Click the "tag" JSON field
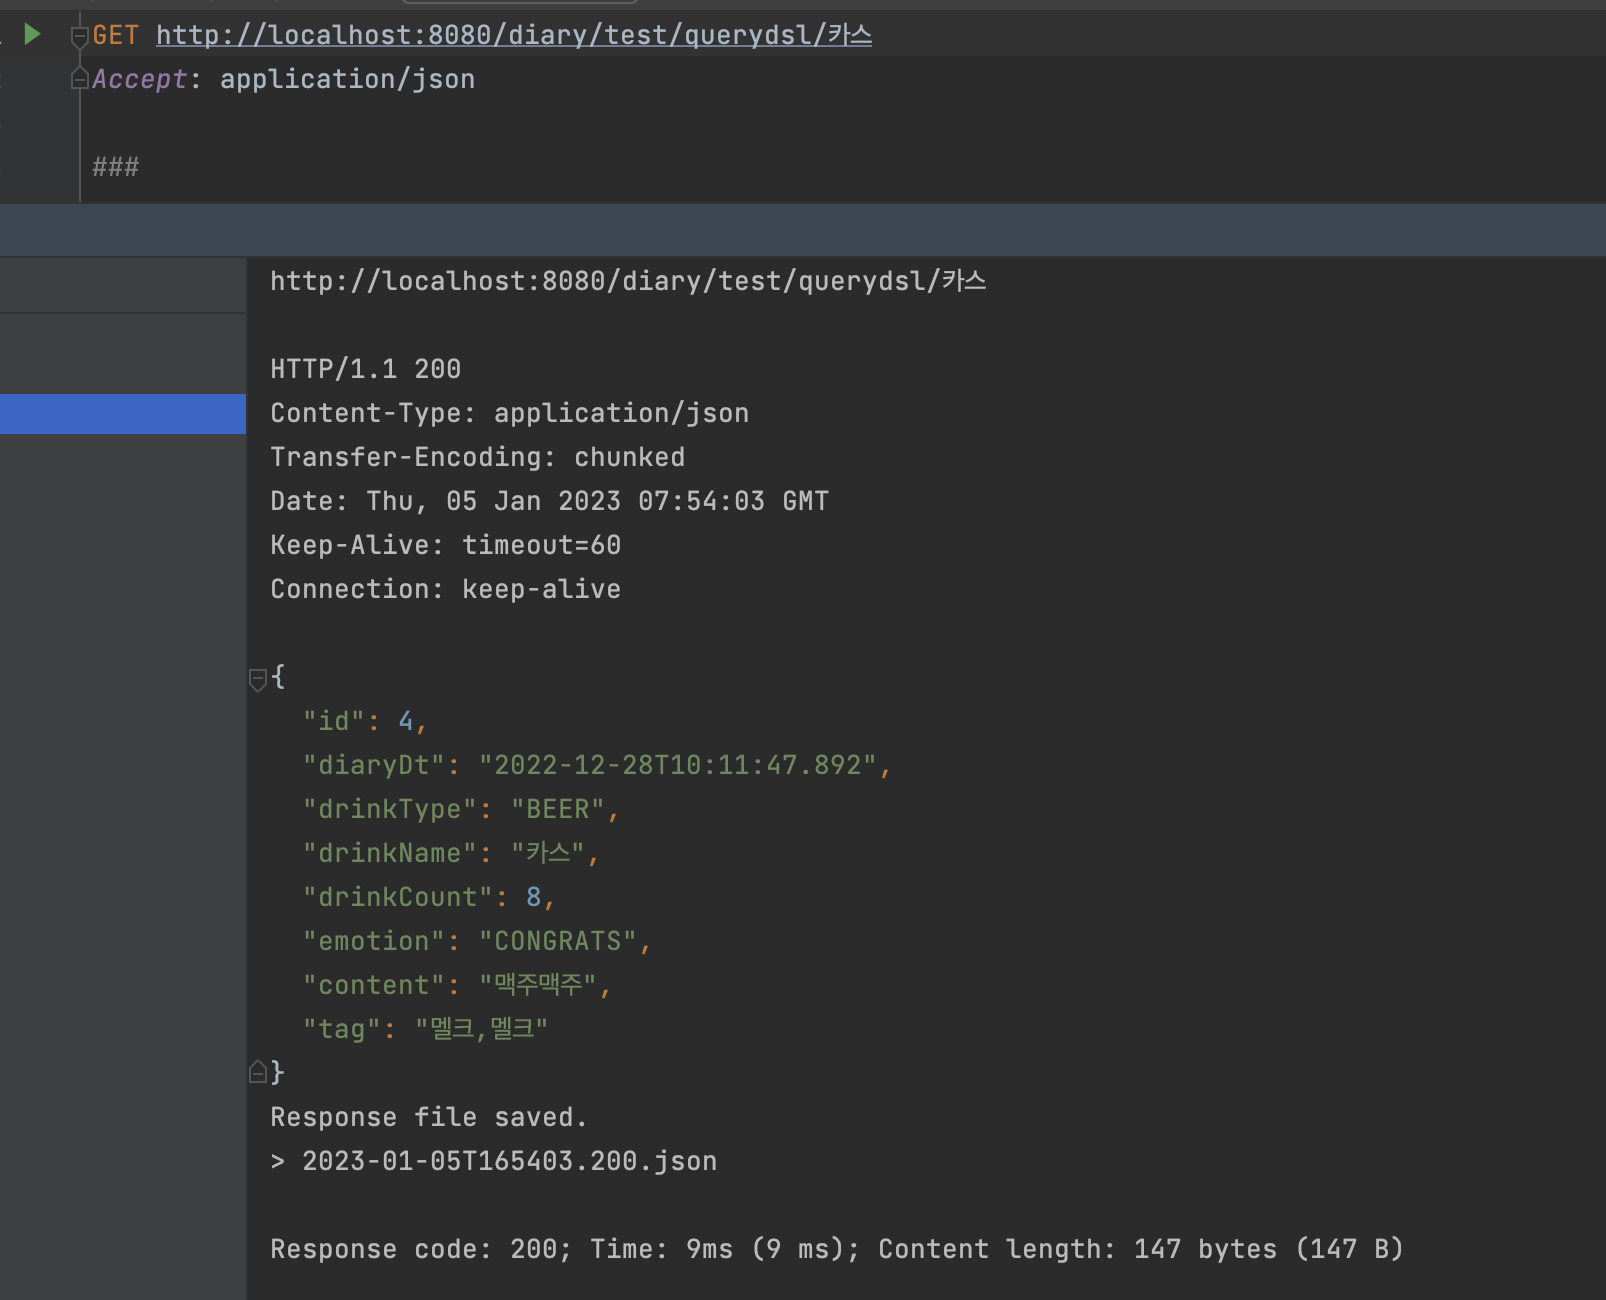This screenshot has height=1300, width=1606. coord(425,1029)
